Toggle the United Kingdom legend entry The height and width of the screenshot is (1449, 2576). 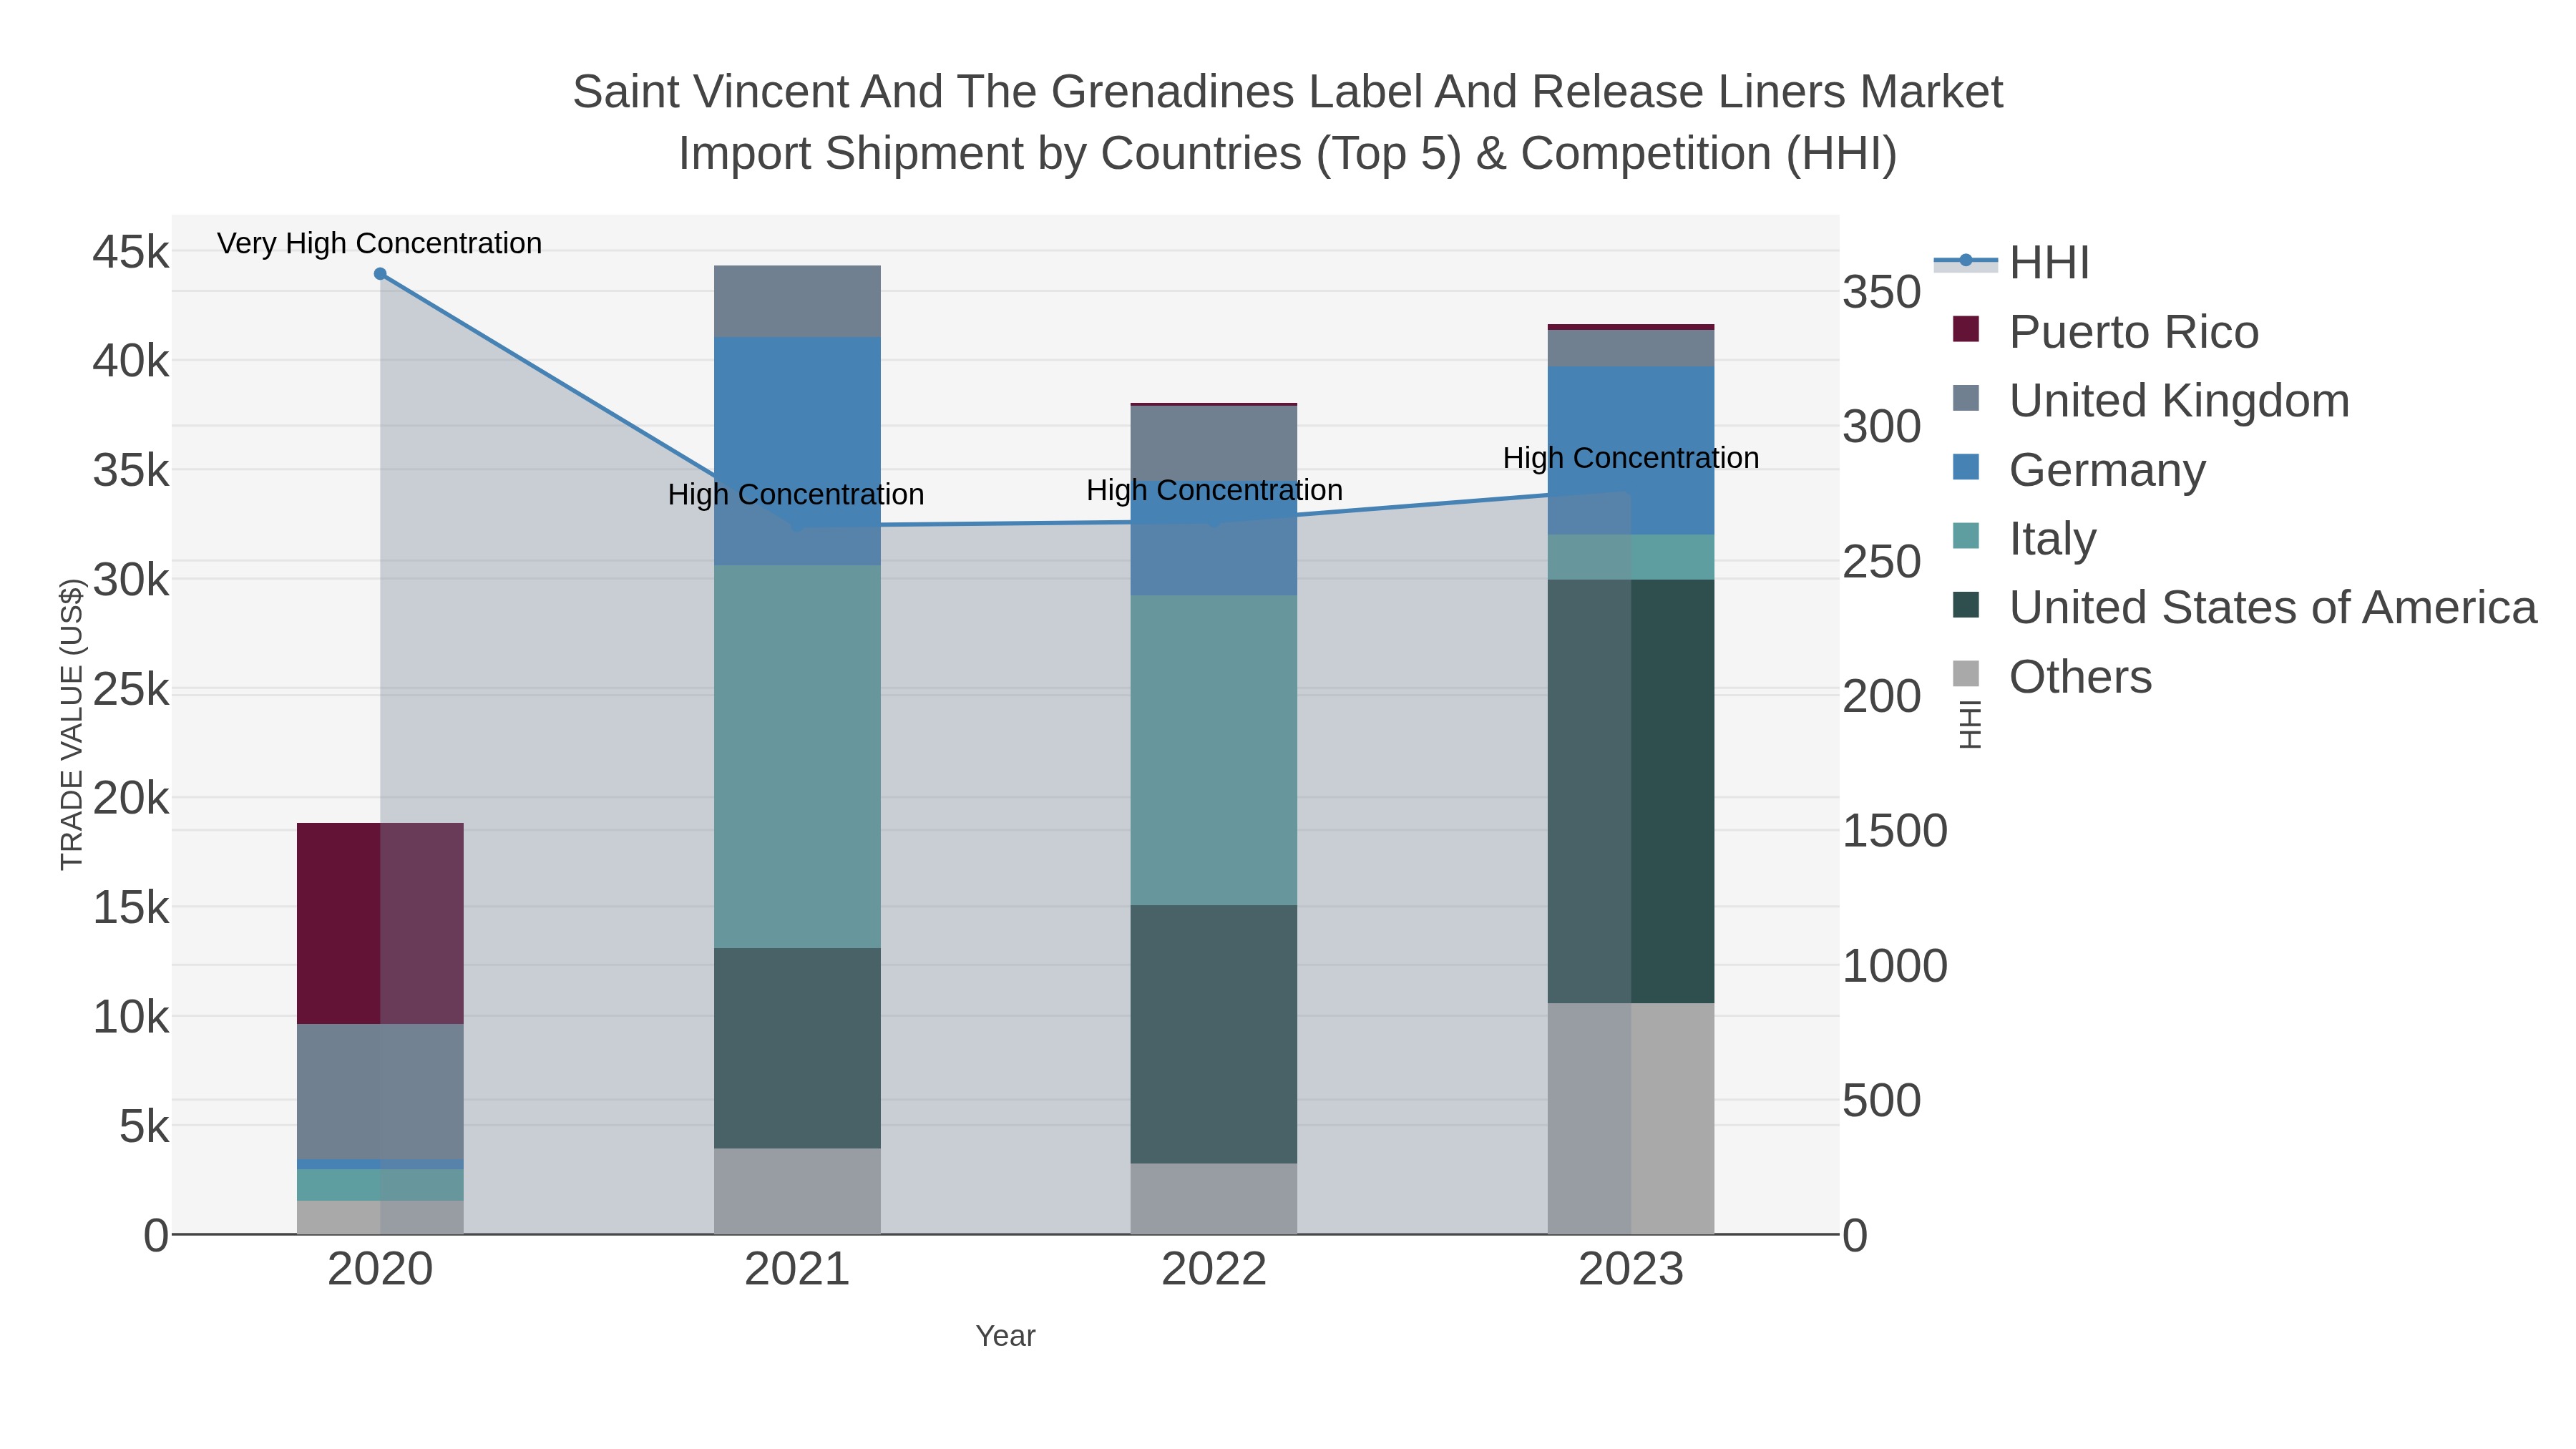2150,401
